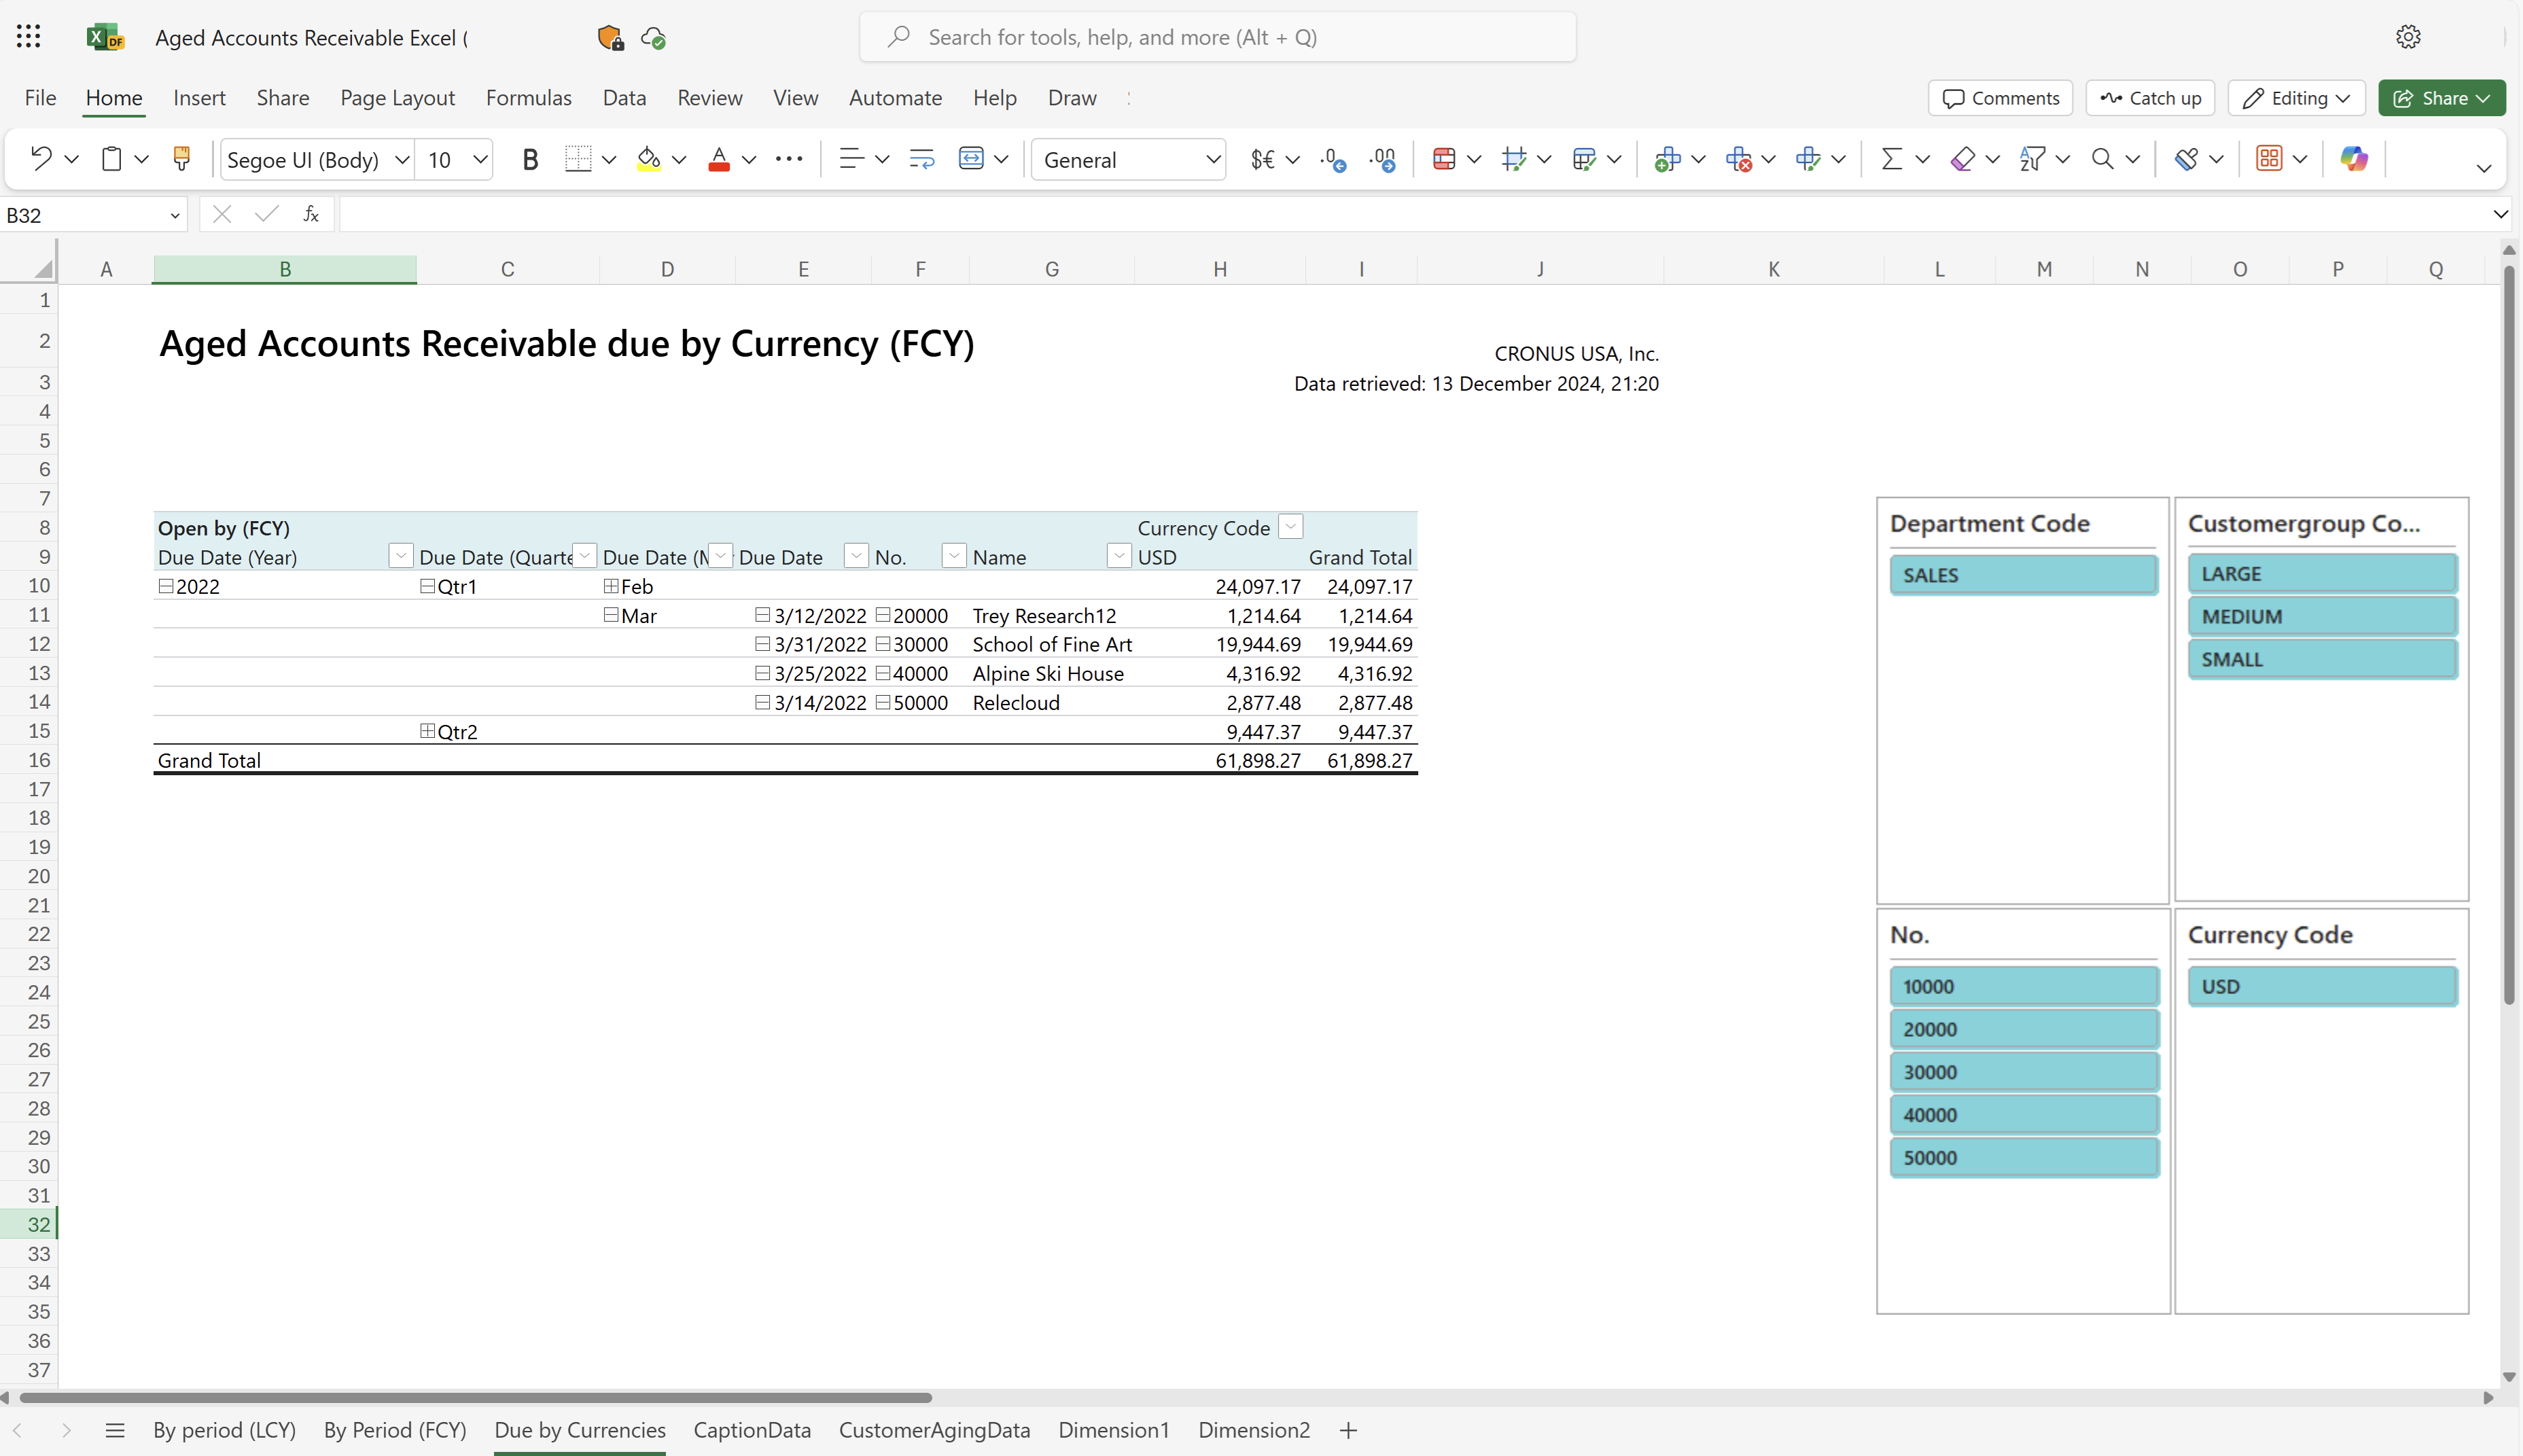
Task: Expand the Qtr2 row group
Action: coord(426,730)
